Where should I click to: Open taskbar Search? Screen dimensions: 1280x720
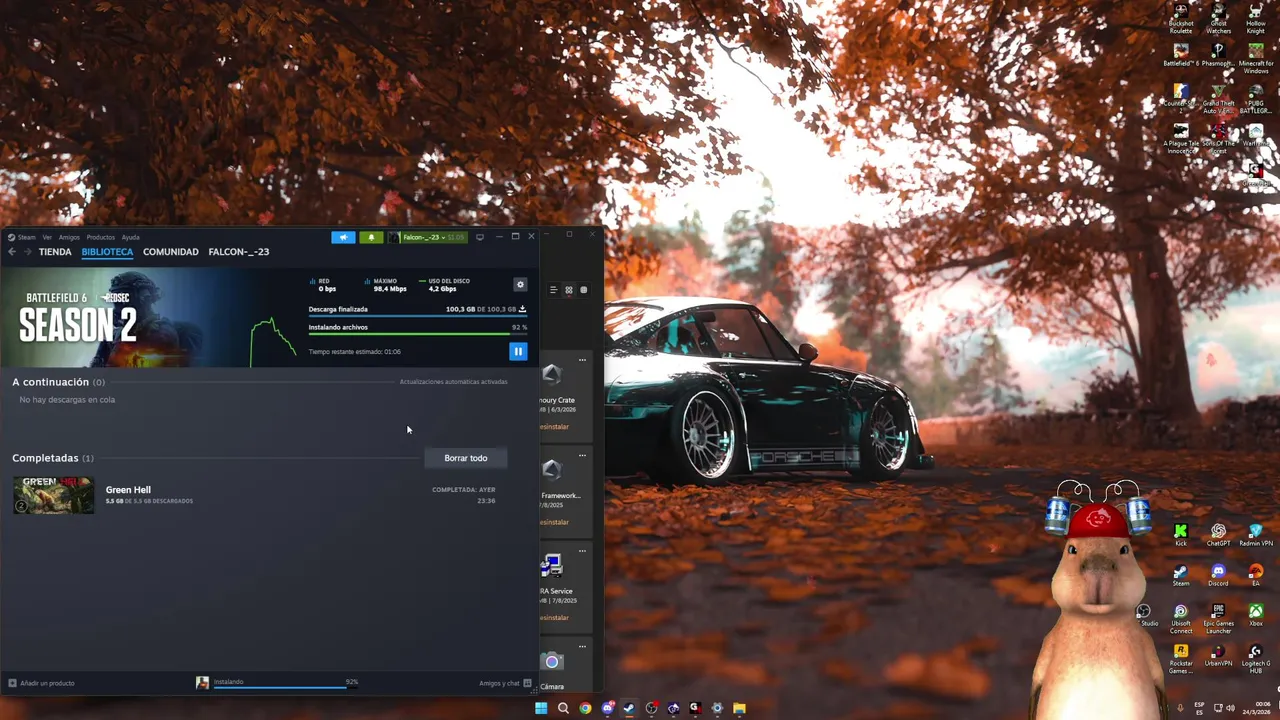tap(563, 708)
